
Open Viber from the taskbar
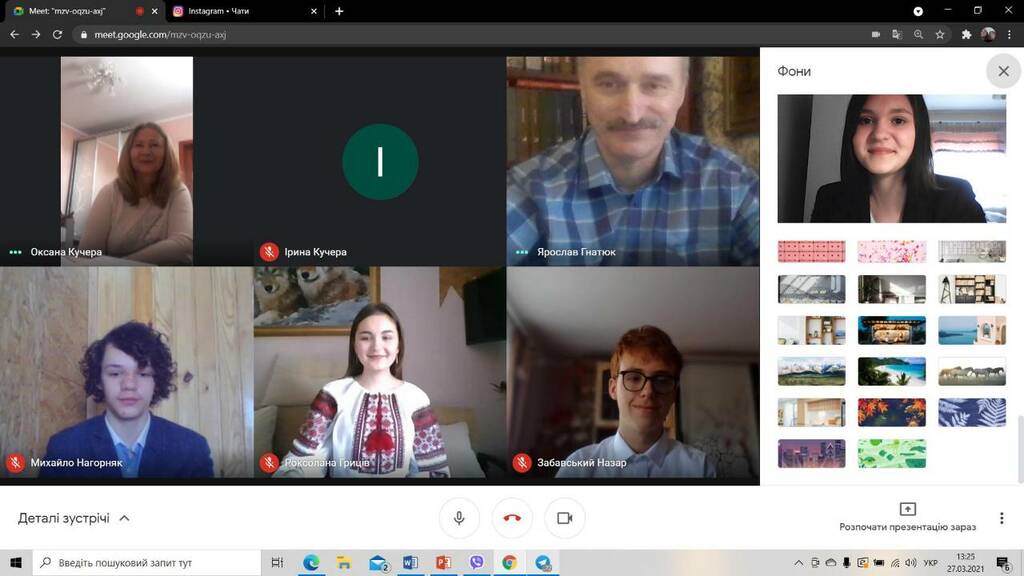coord(476,563)
